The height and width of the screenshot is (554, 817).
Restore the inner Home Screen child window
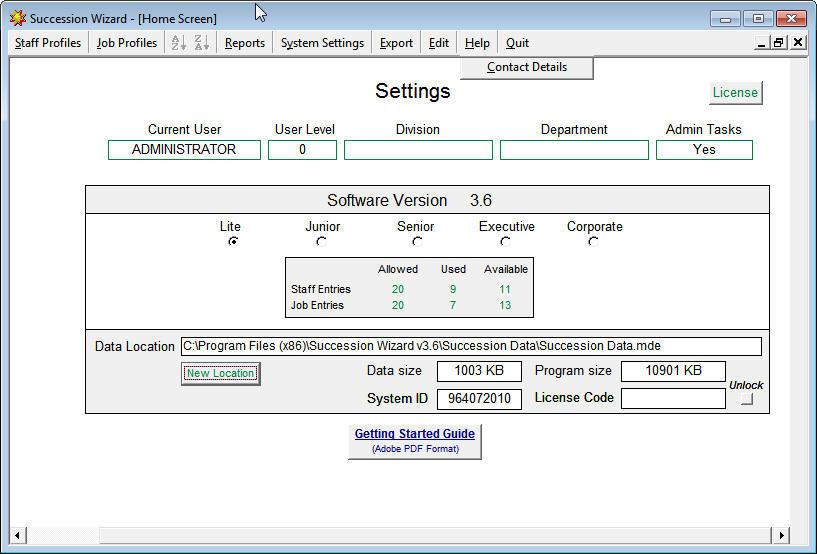tap(778, 43)
